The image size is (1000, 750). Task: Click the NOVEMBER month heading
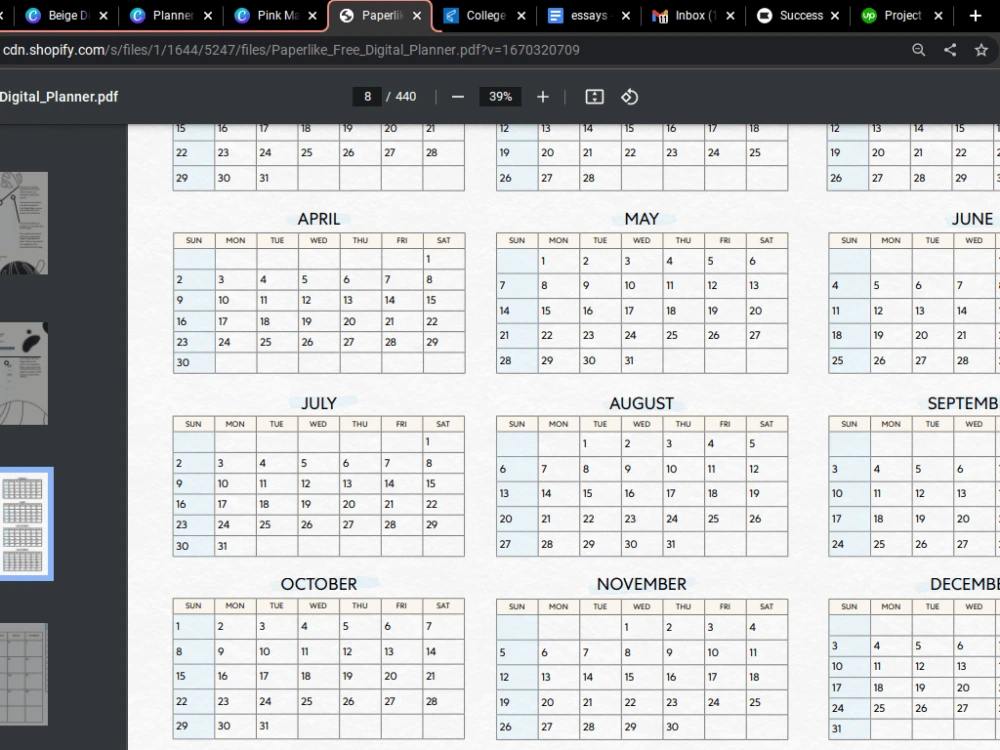(642, 584)
